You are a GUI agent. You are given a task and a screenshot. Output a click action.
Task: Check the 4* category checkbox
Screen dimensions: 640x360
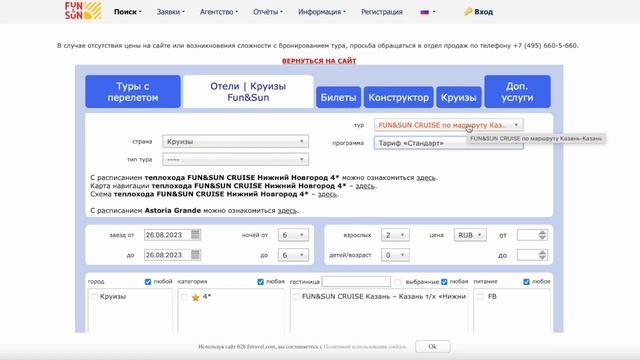pos(184,297)
